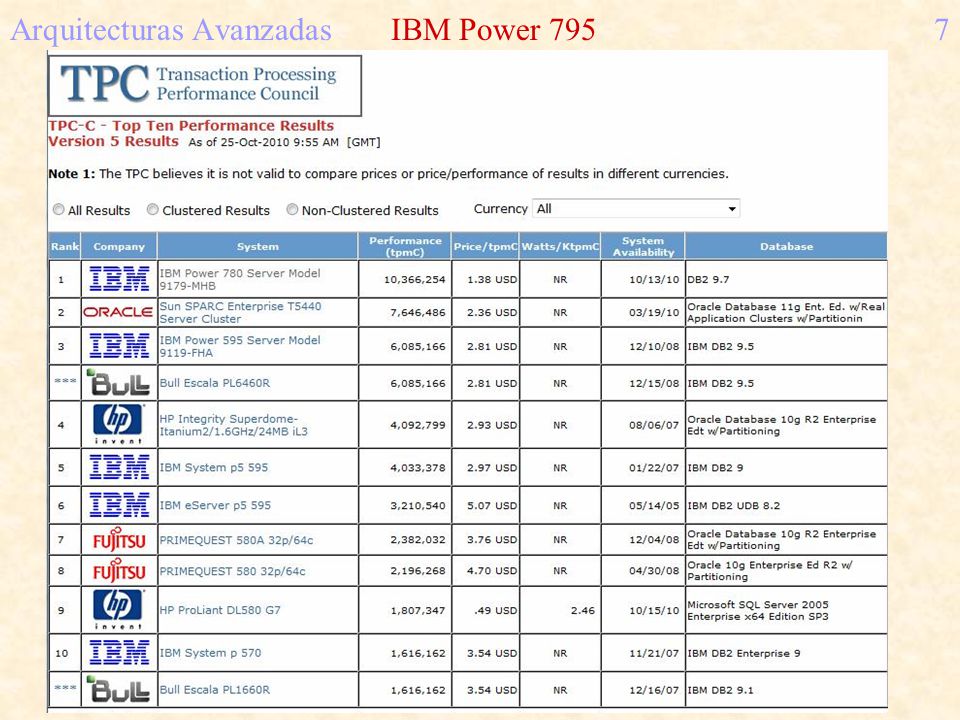This screenshot has height=720, width=960.
Task: Click the TPC Transaction Processing Performance Council logo
Action: click(x=205, y=85)
